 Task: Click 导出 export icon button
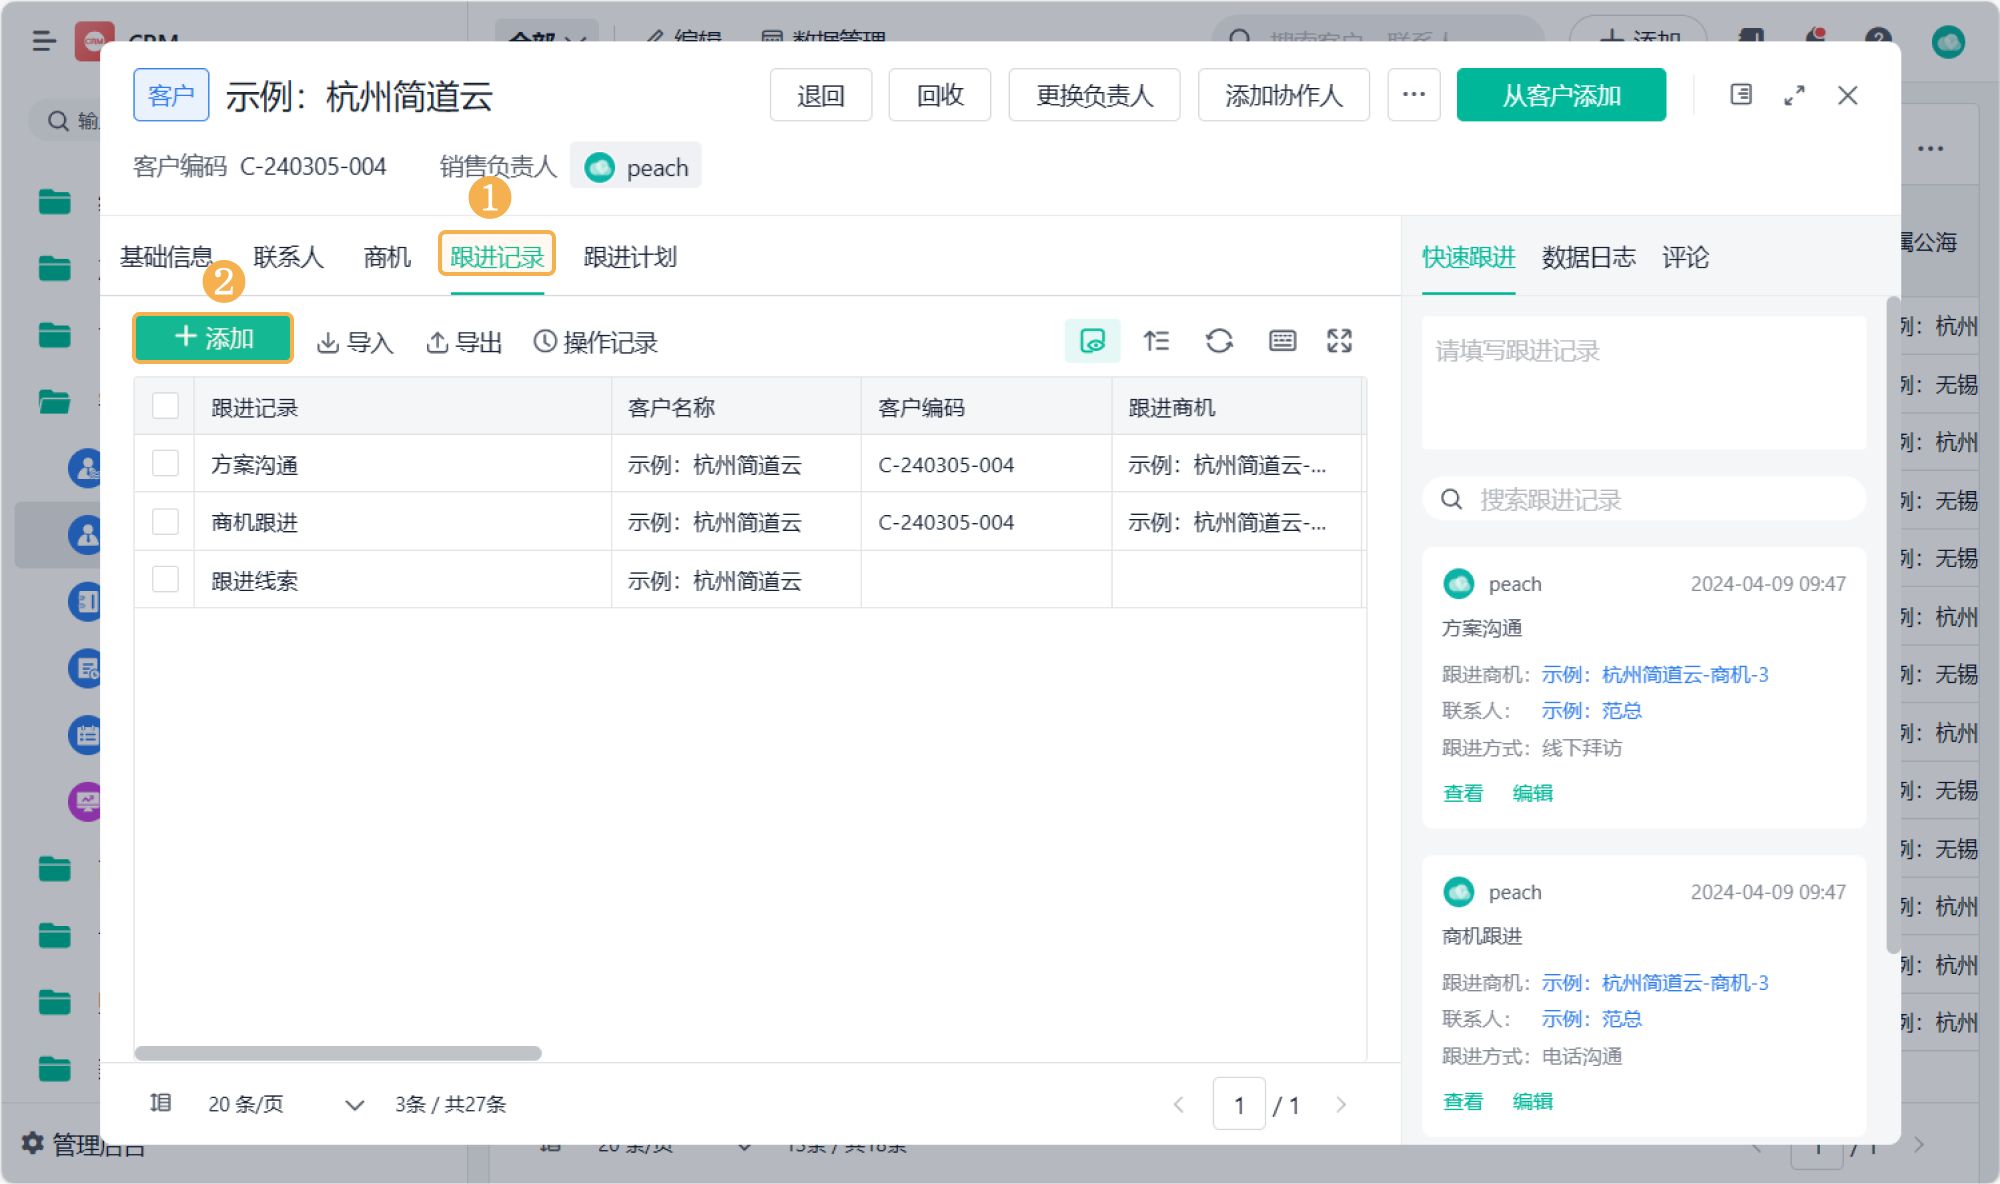click(x=464, y=342)
